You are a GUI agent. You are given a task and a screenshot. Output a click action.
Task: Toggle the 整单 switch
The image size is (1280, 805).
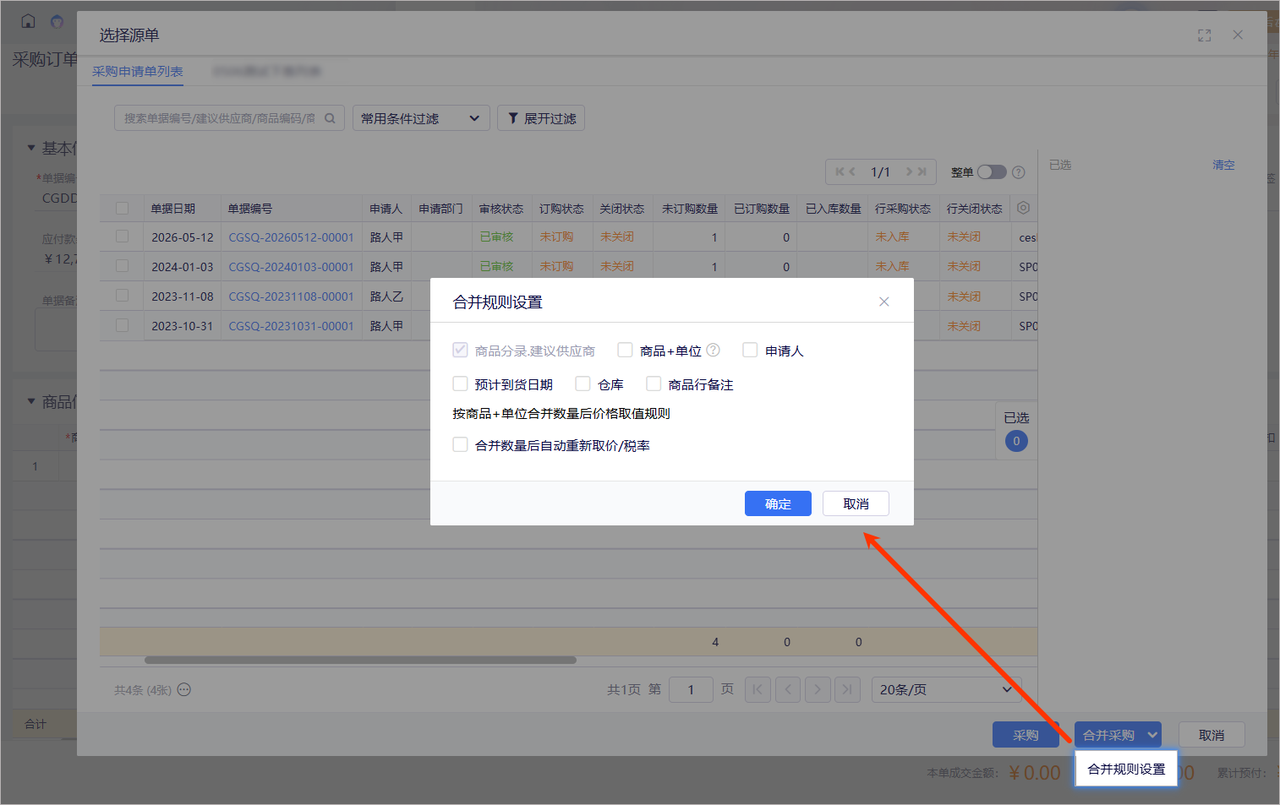[992, 172]
